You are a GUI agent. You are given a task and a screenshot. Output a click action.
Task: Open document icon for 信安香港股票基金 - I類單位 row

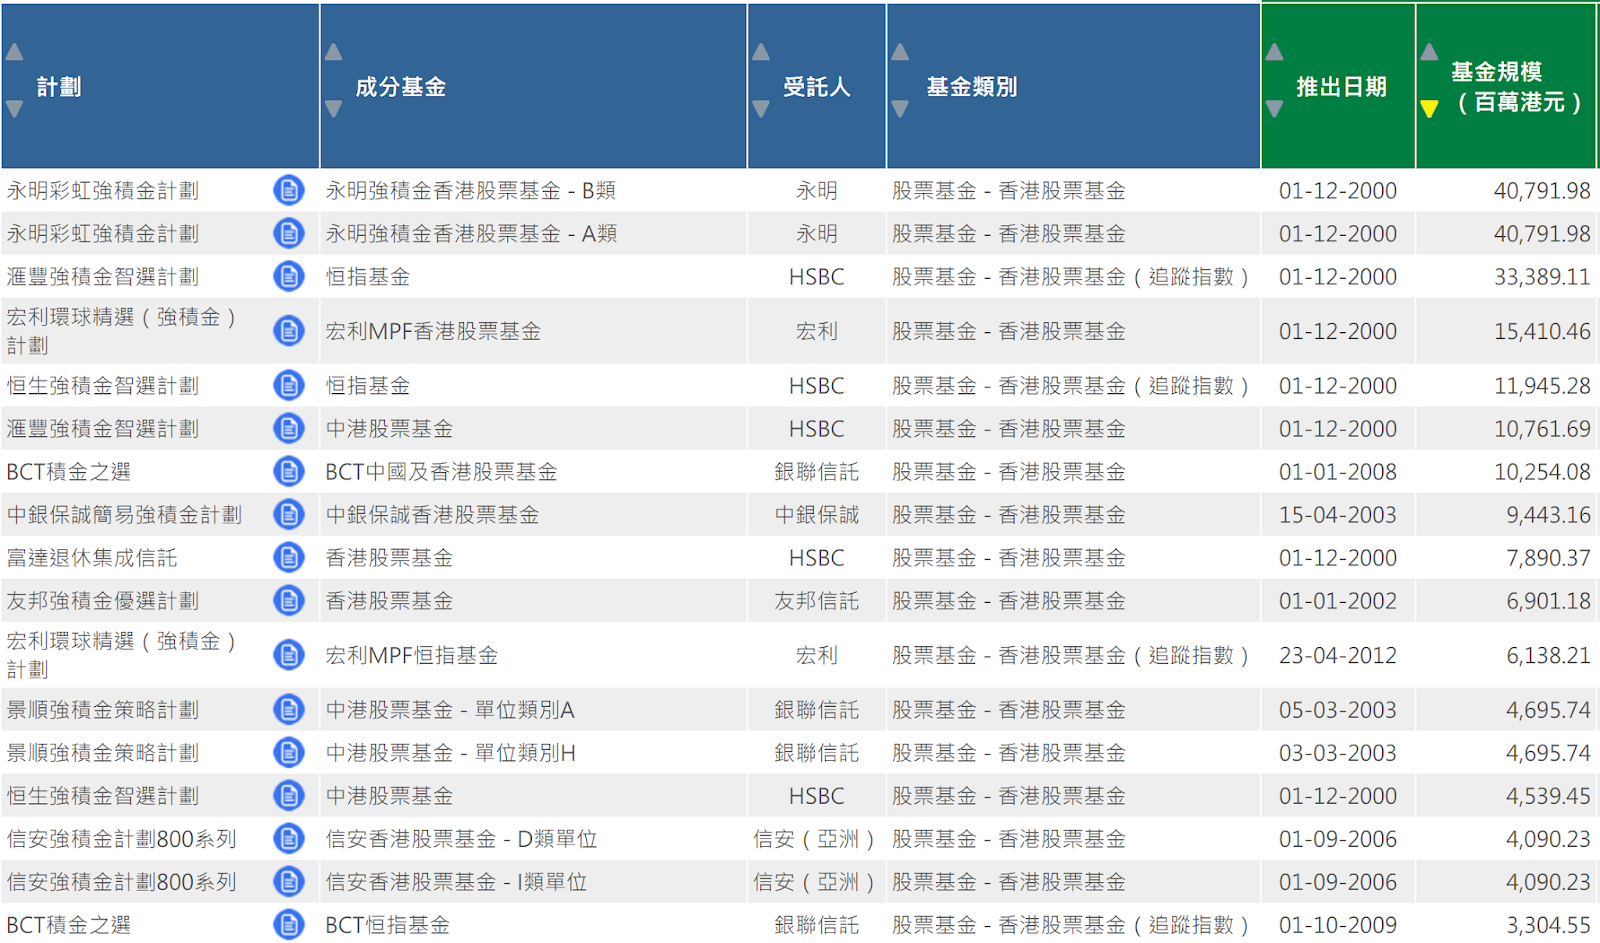[x=289, y=881]
